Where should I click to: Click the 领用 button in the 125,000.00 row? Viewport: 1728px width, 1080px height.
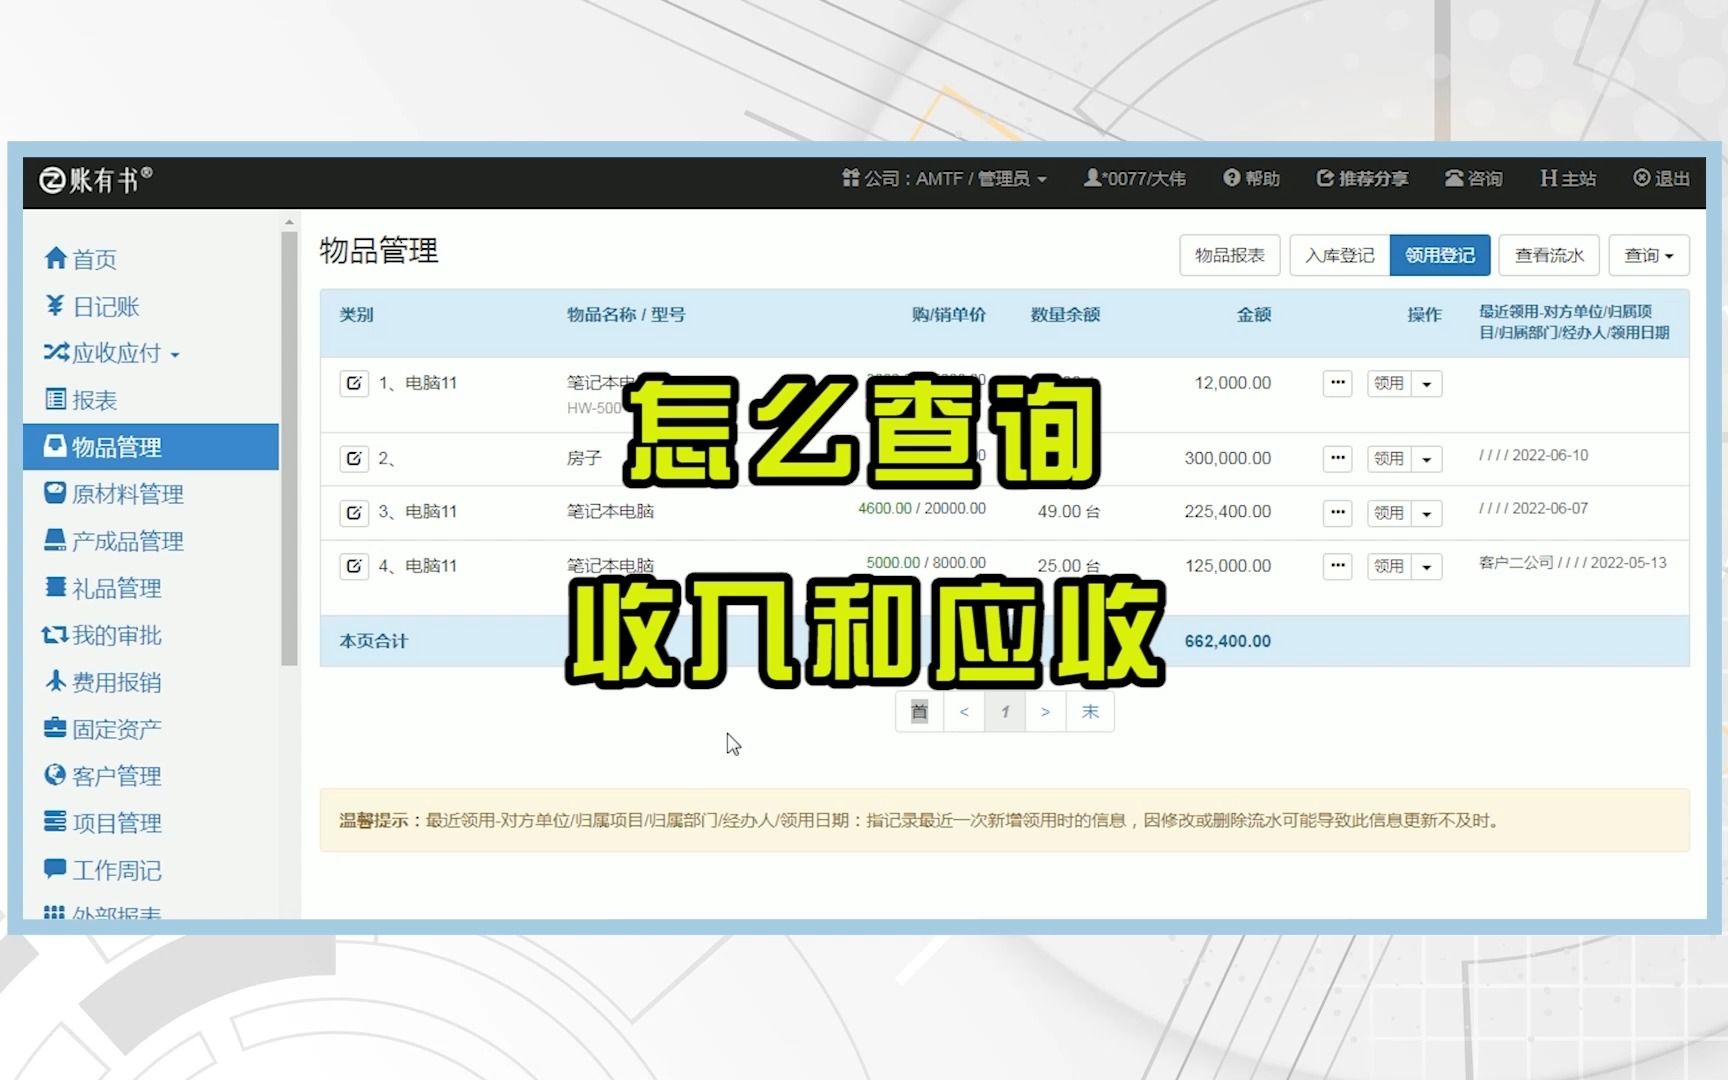click(x=1389, y=567)
